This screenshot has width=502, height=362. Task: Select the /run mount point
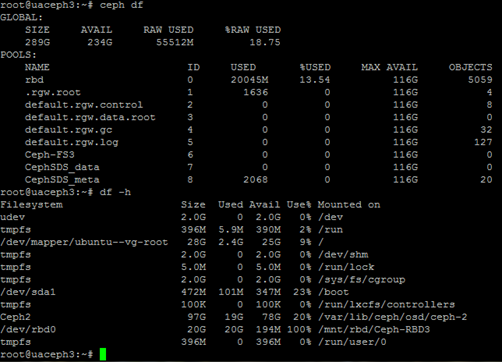tap(330, 230)
